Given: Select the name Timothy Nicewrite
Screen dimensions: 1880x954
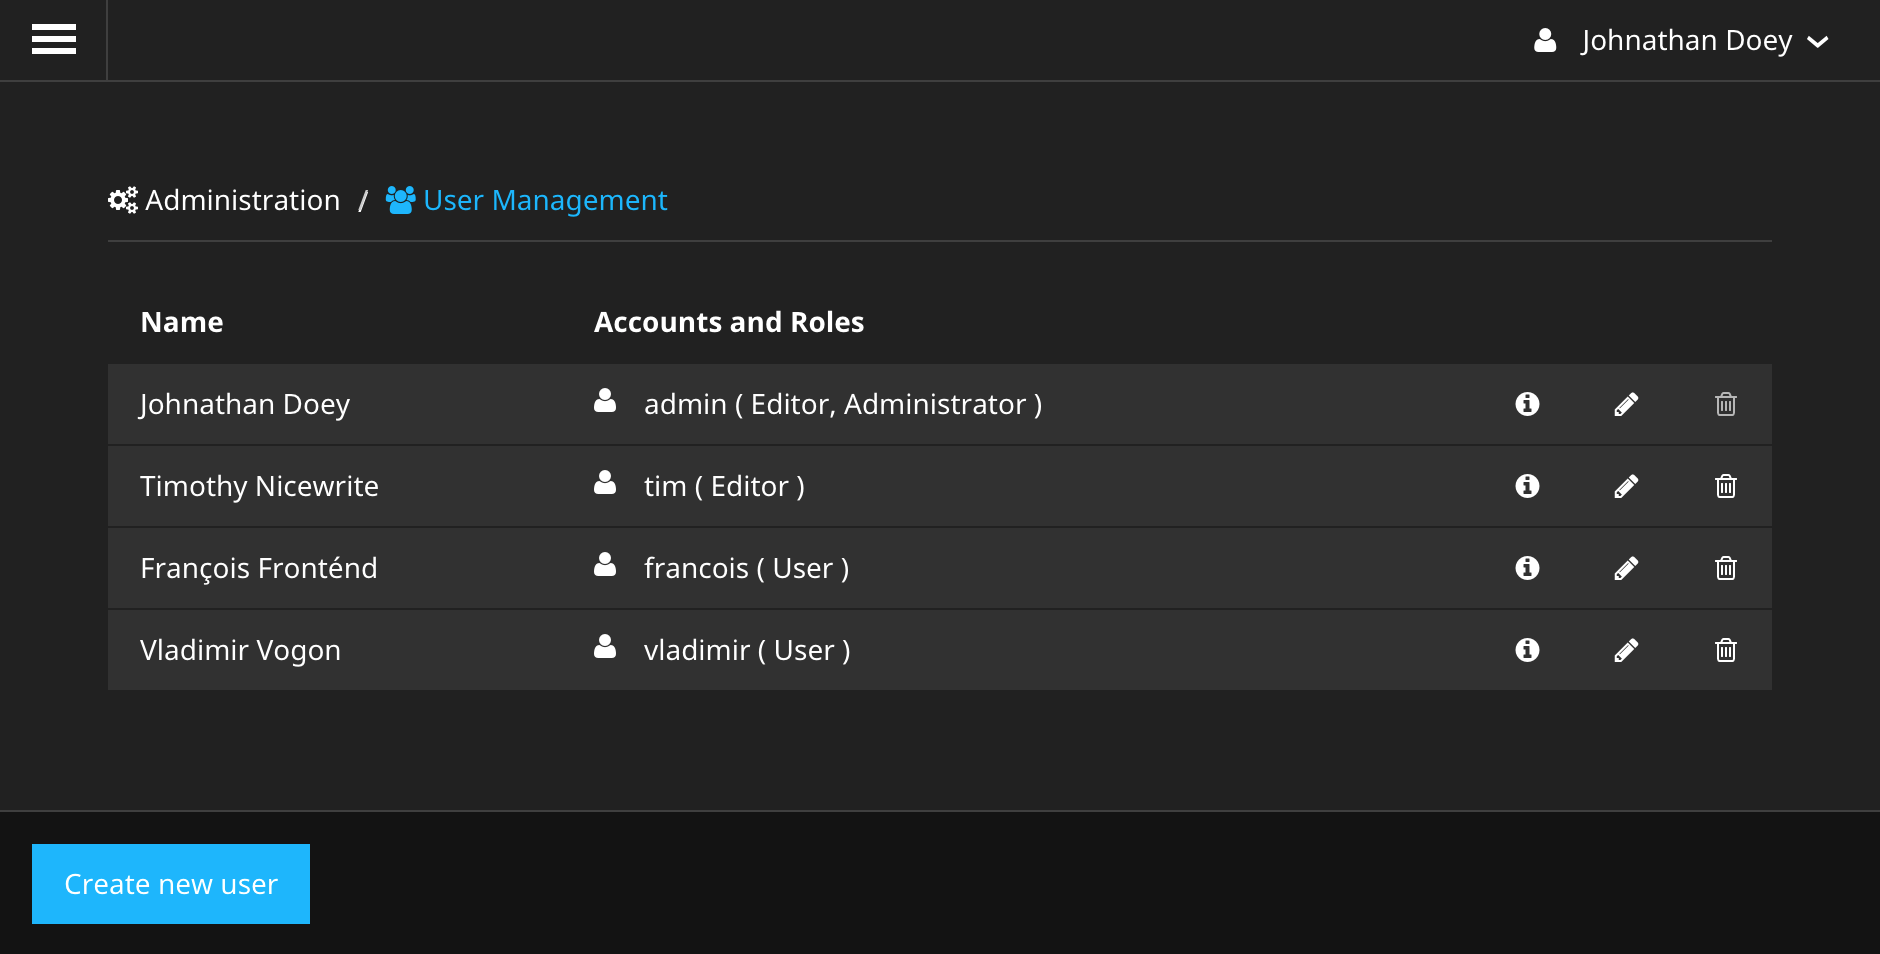Looking at the screenshot, I should (259, 486).
